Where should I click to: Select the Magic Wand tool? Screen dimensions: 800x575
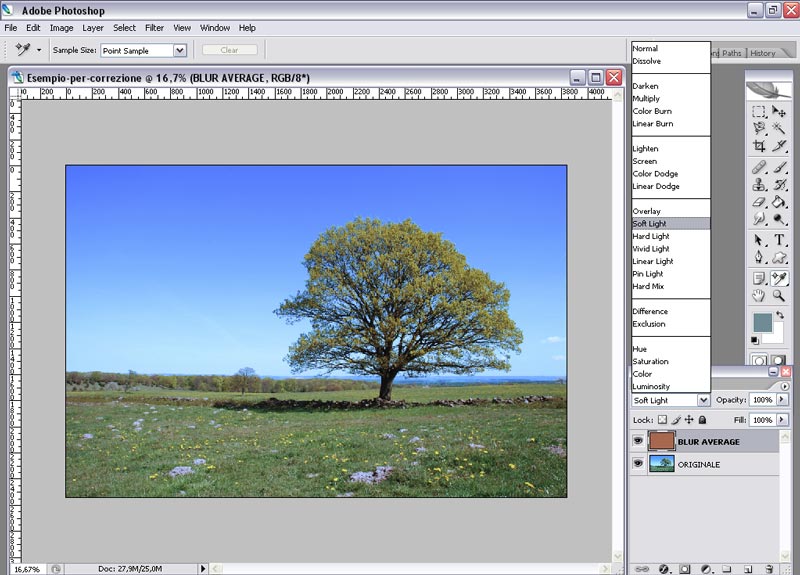click(x=779, y=129)
